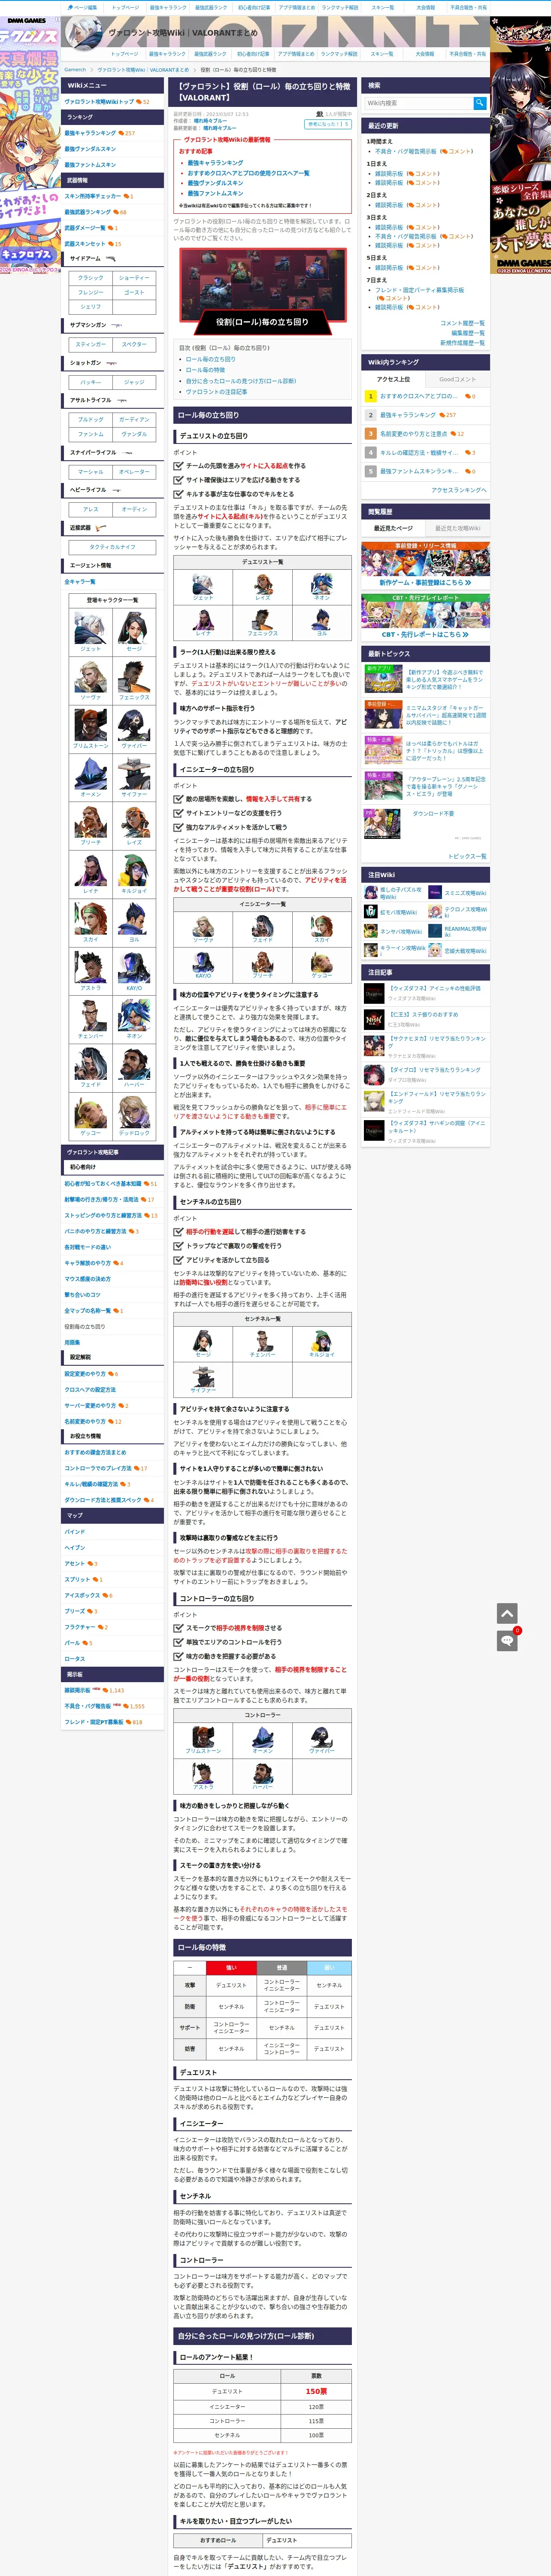Select the 最近見たページ history tab
Image resolution: width=551 pixels, height=2576 pixels.
coord(393,528)
